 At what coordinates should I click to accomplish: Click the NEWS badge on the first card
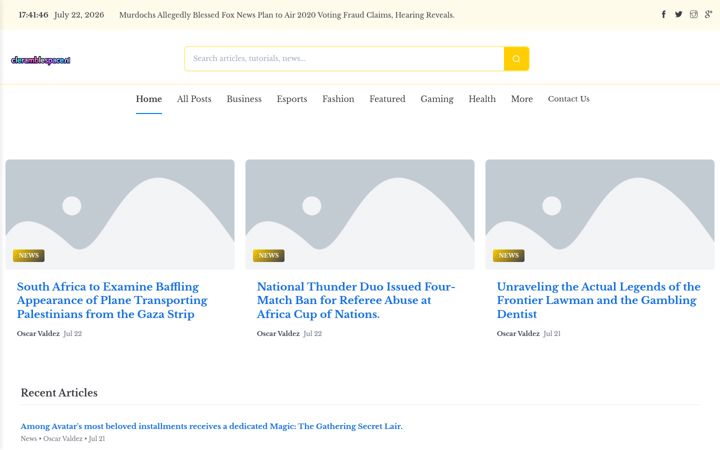click(28, 255)
